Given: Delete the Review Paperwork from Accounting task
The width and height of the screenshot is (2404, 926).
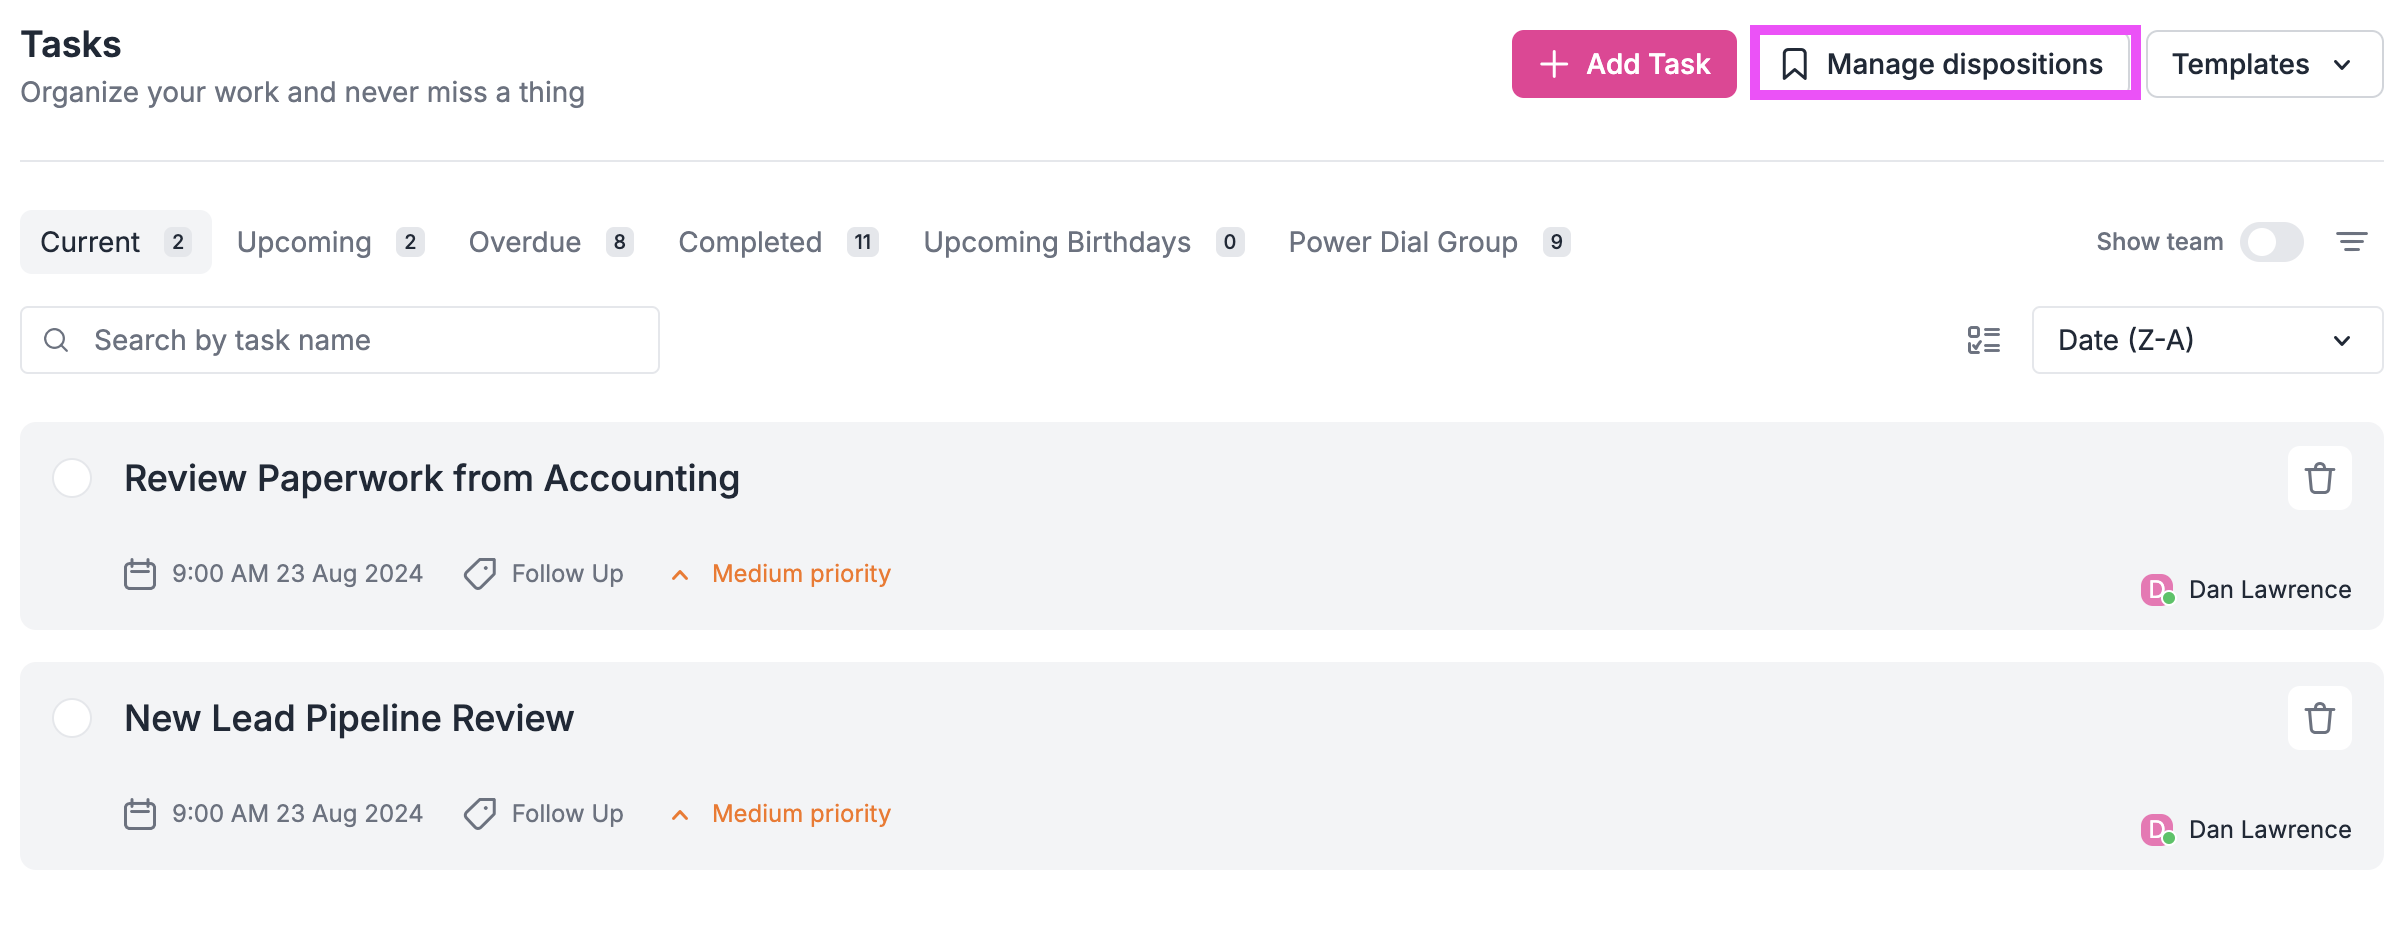Looking at the screenshot, I should [x=2320, y=478].
